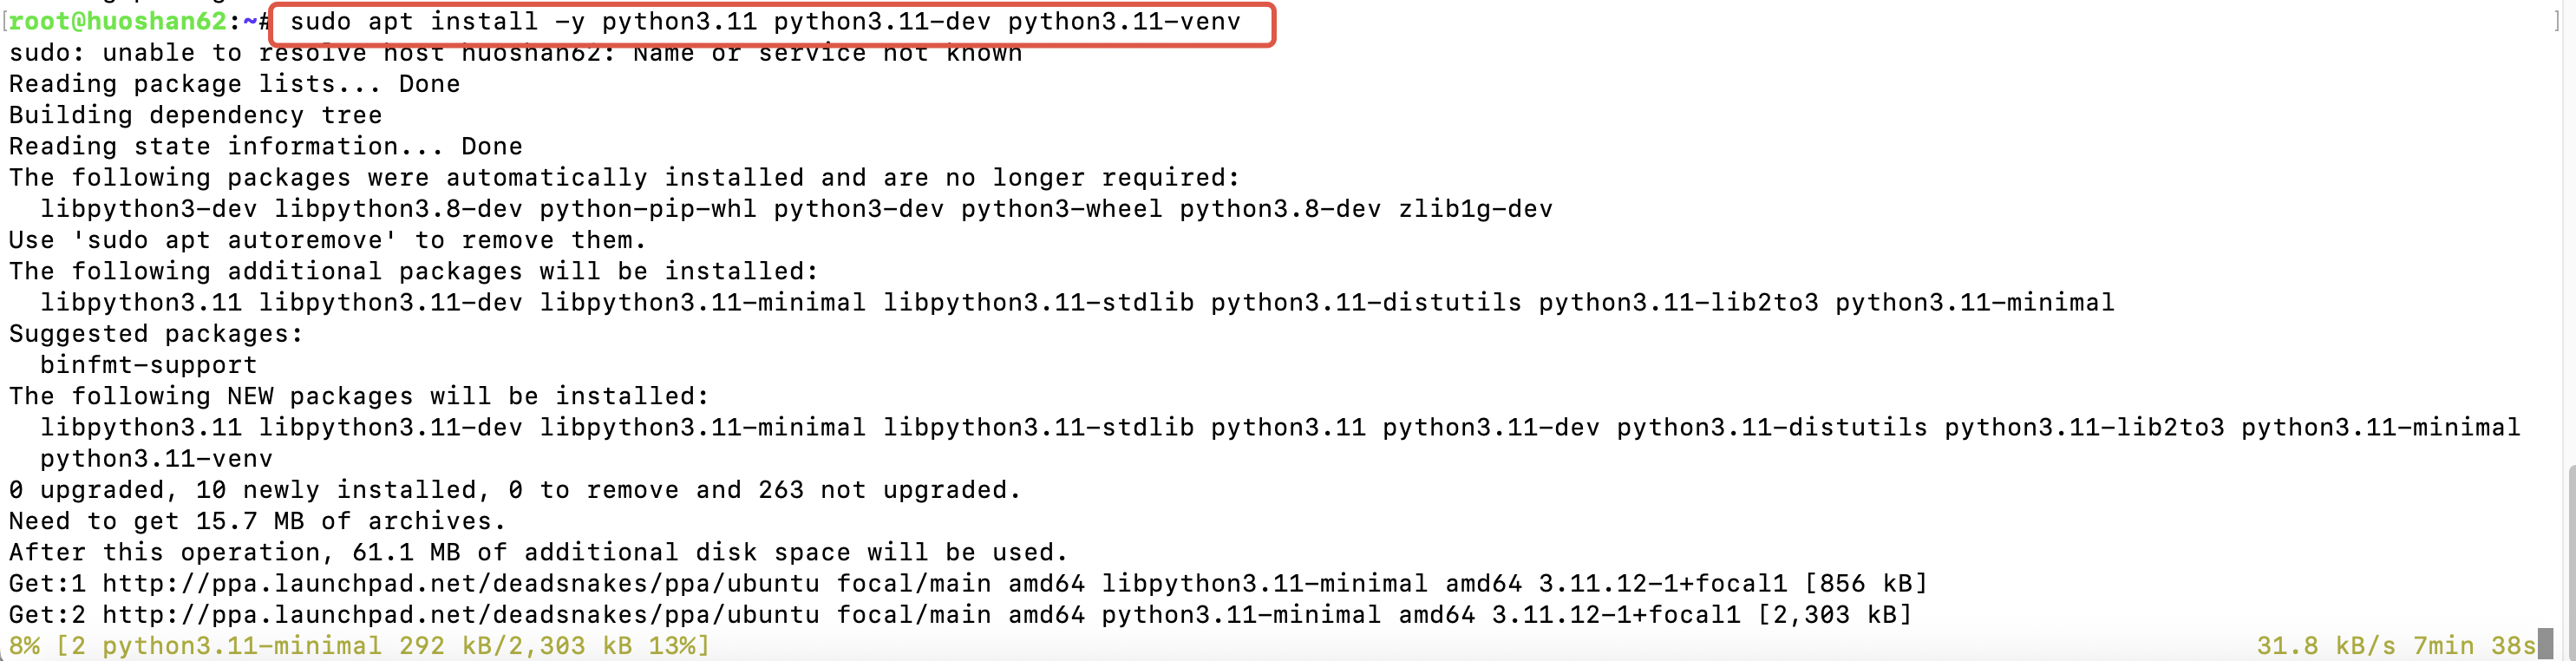Open the deadsnakes PPA URL in Get:2 line
The image size is (2576, 661).
pos(461,614)
